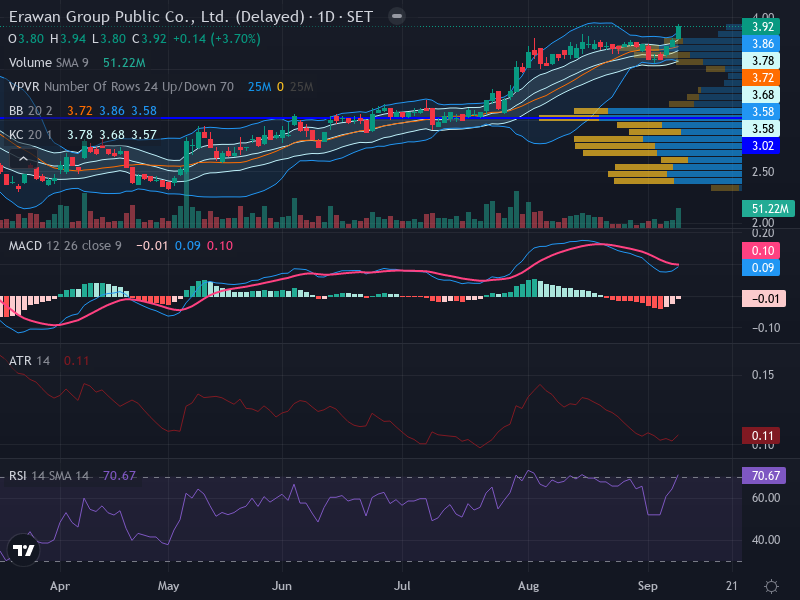Click the orange 3.72 BB basis label
This screenshot has height=600, width=800.
pyautogui.click(x=761, y=78)
